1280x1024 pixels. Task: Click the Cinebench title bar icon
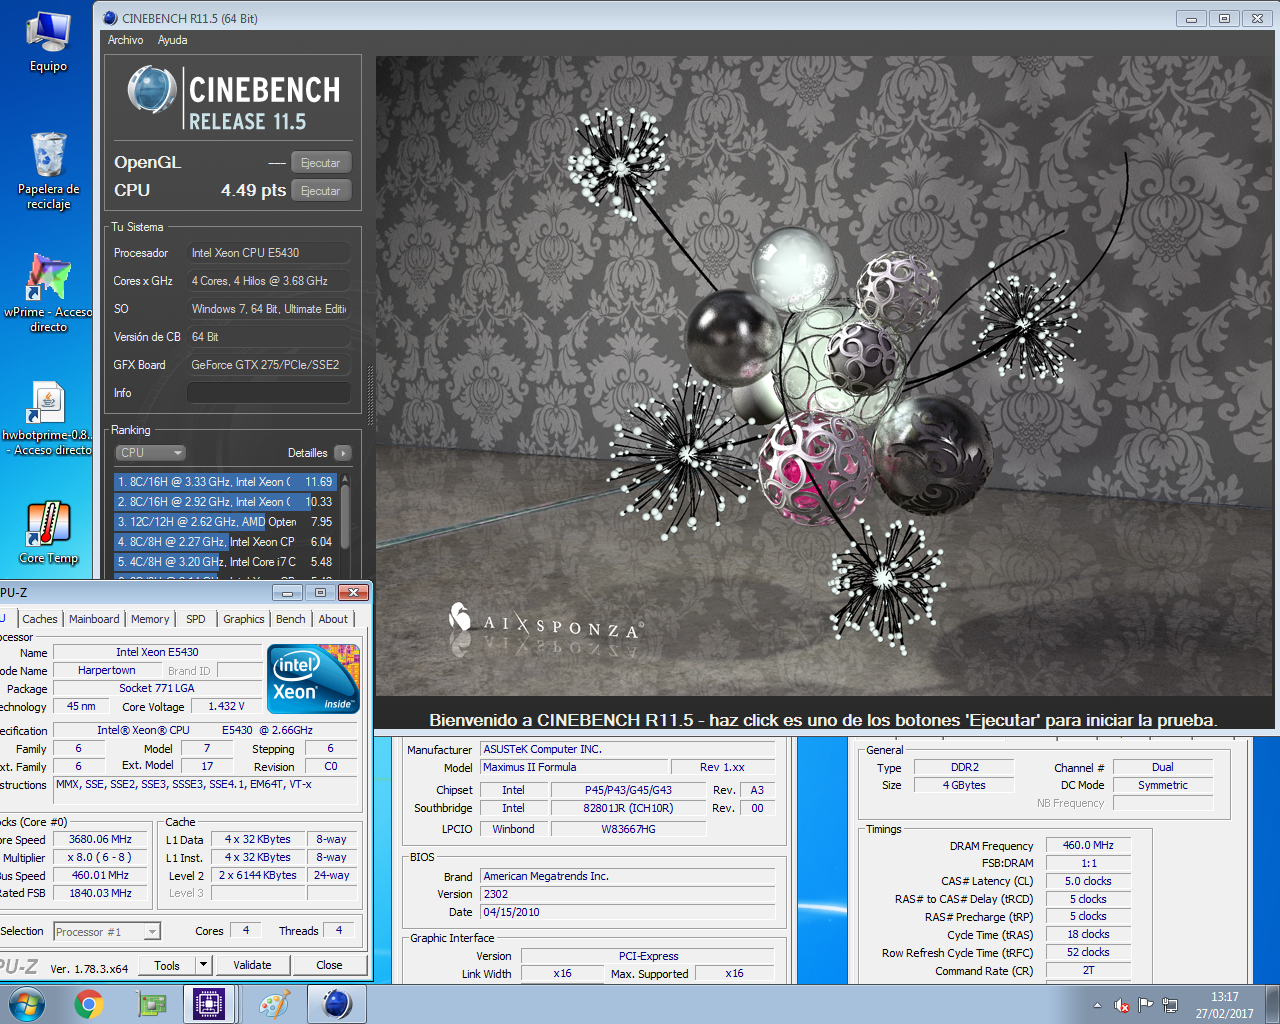point(110,18)
